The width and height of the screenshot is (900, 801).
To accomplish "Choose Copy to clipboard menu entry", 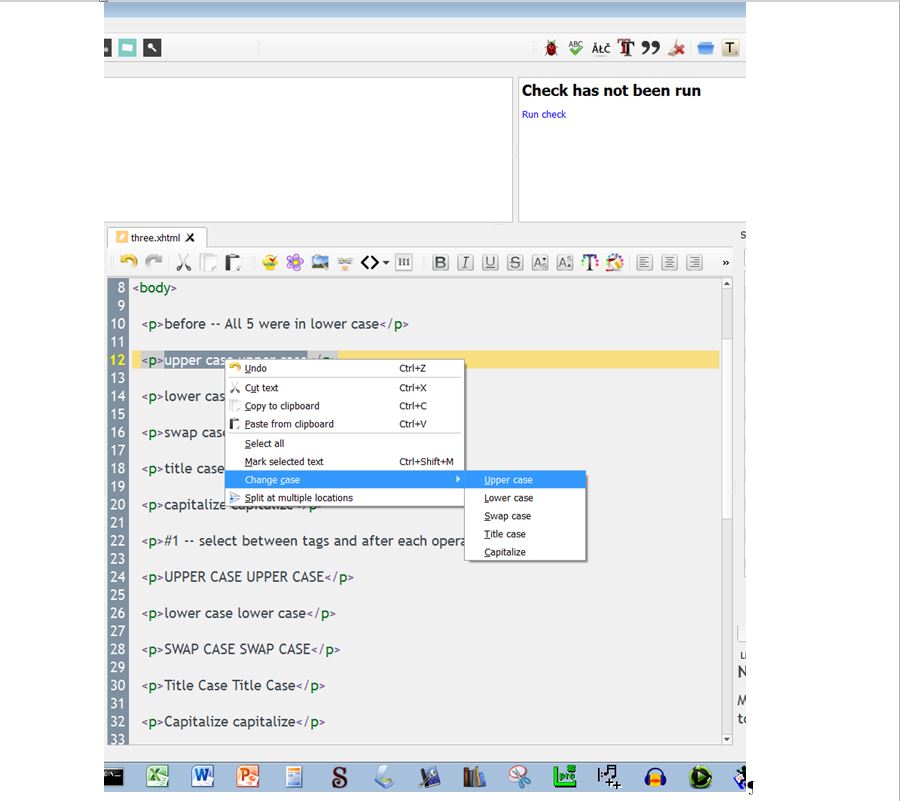I will [x=344, y=406].
